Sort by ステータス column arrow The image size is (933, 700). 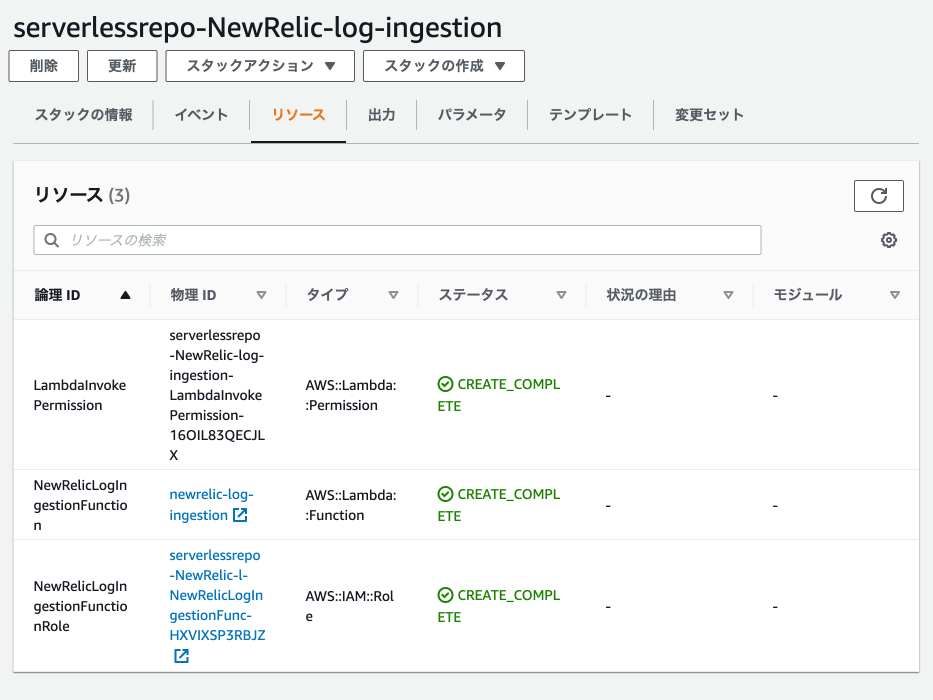point(561,295)
